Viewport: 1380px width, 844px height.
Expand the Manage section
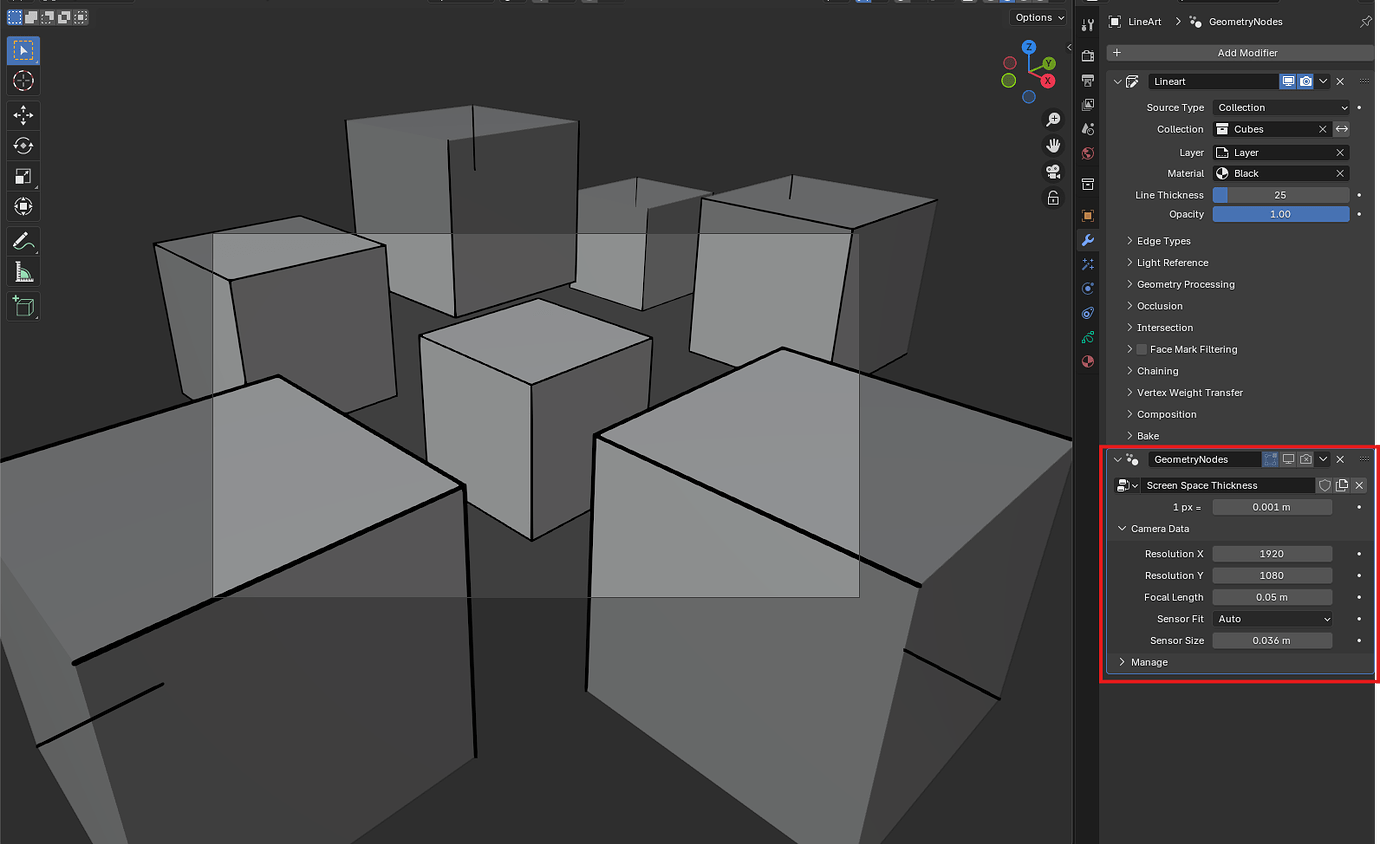(1143, 662)
